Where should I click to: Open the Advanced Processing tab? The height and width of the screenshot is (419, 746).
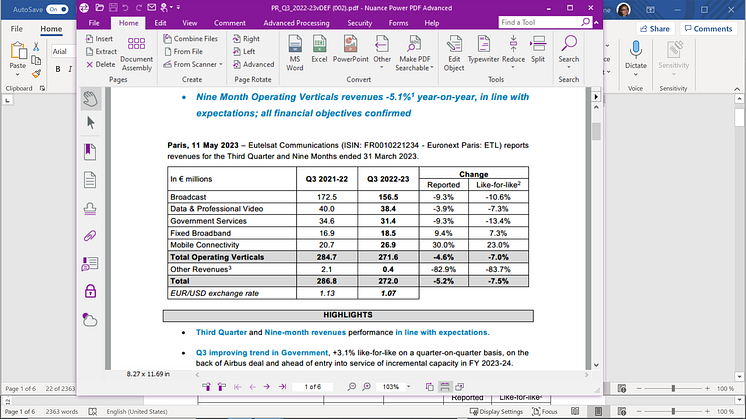point(296,23)
